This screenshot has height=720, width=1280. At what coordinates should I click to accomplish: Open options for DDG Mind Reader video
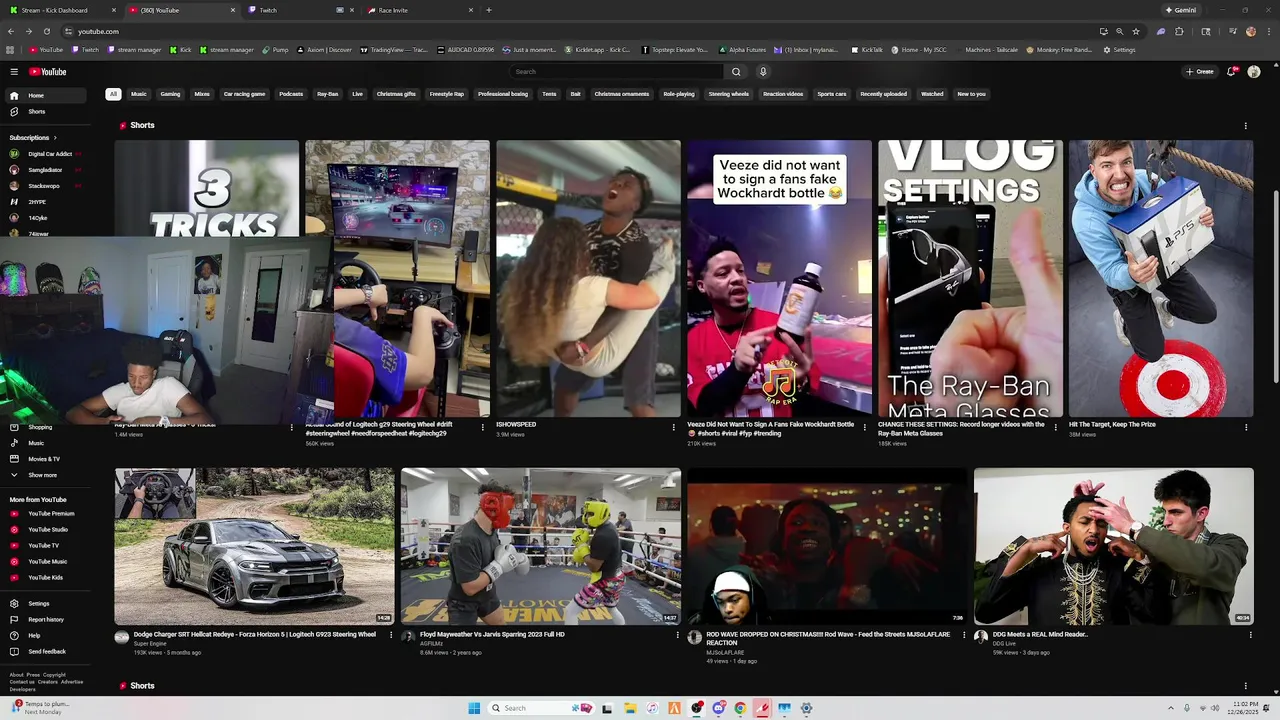1251,635
